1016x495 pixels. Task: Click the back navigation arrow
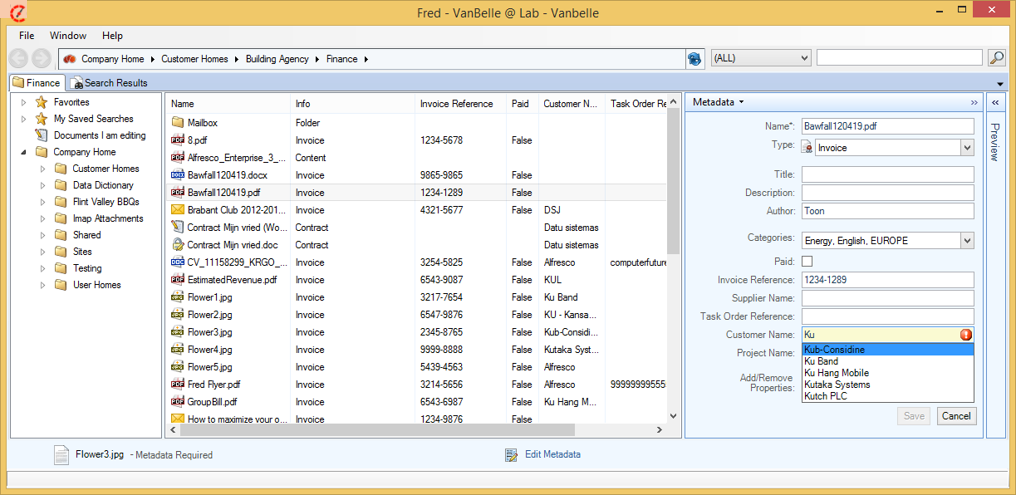click(19, 59)
